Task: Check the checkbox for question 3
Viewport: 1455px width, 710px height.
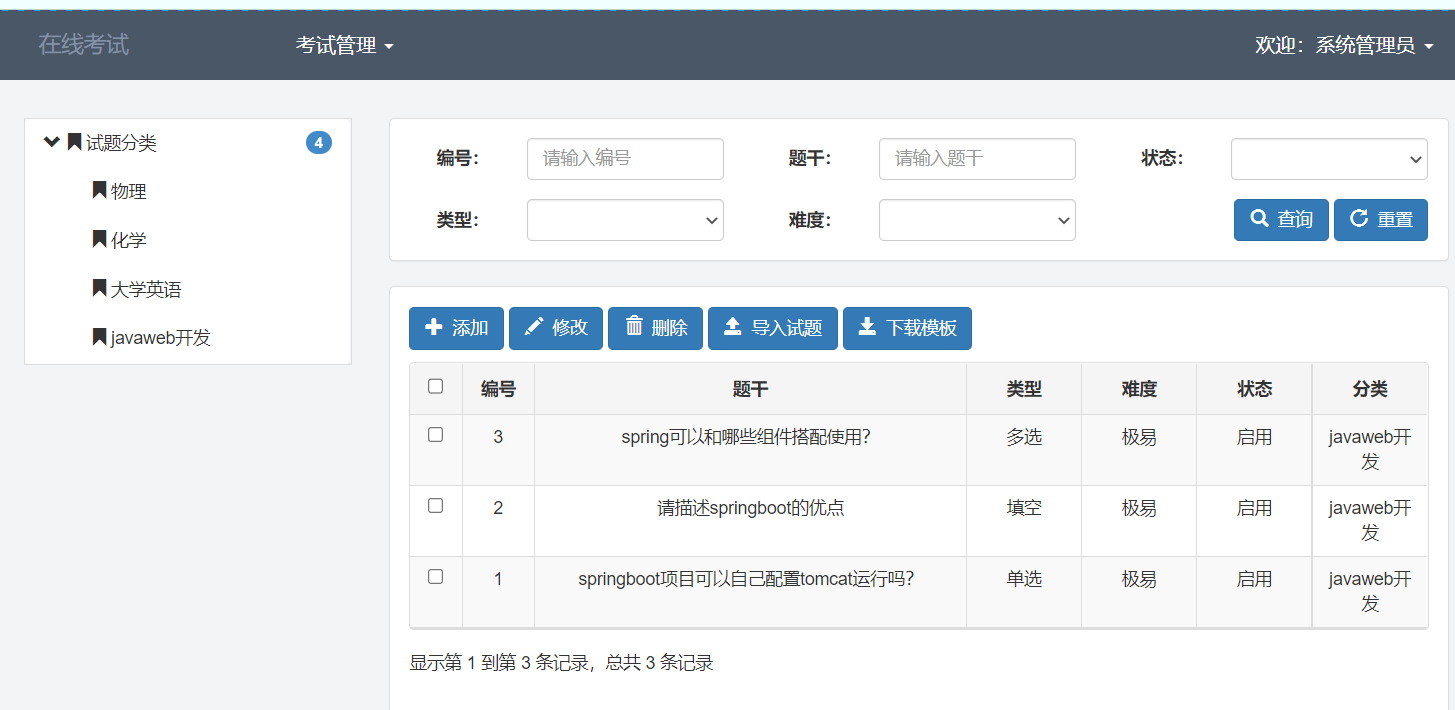Action: (x=435, y=435)
